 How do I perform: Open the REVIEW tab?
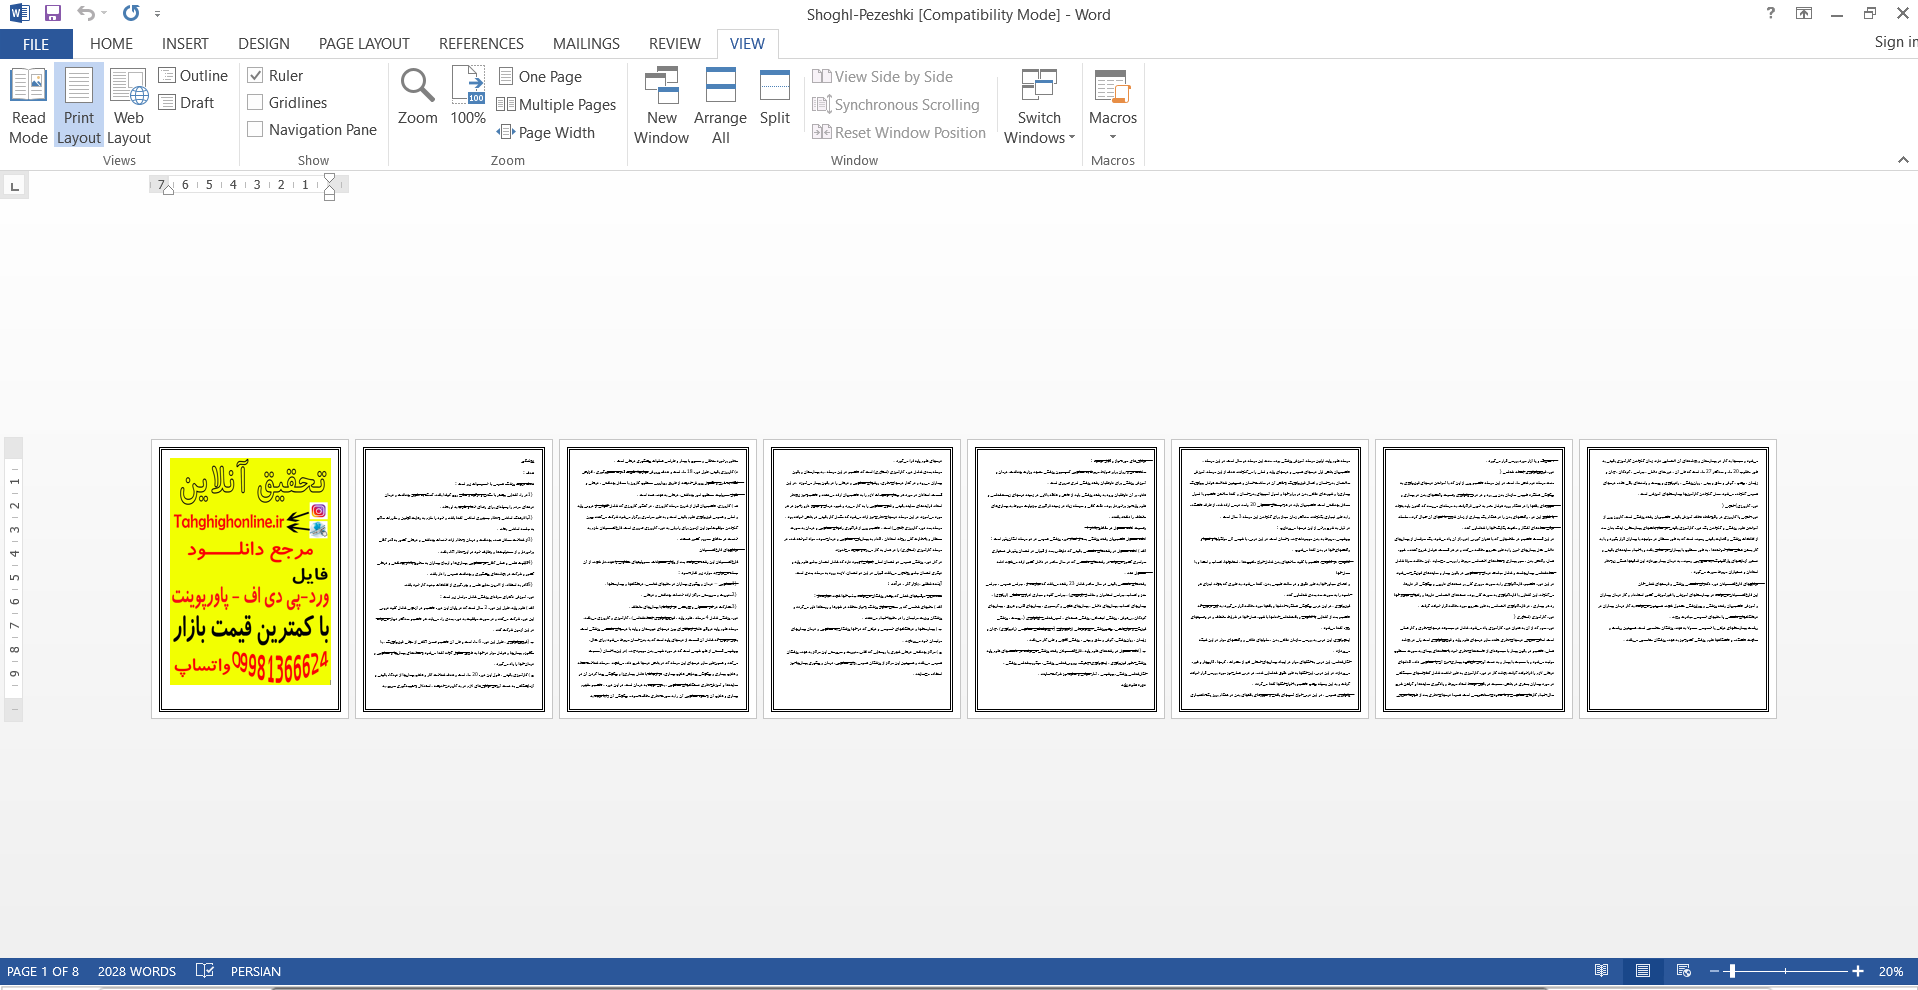click(x=674, y=44)
